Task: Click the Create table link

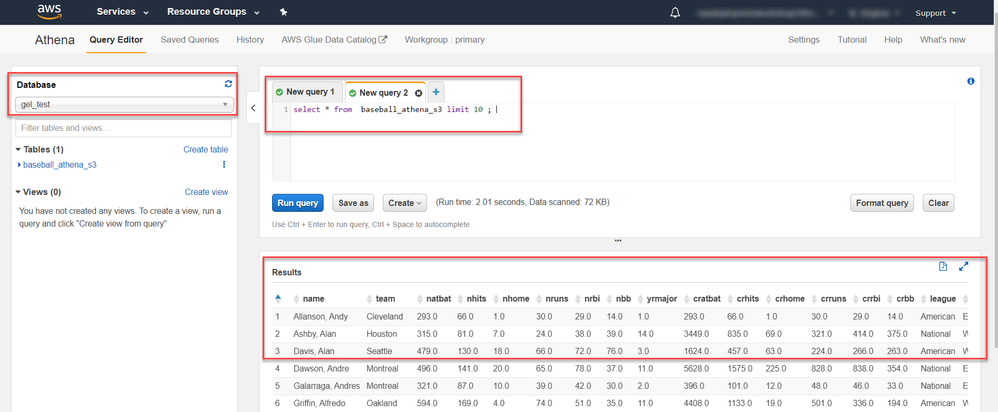Action: point(205,150)
